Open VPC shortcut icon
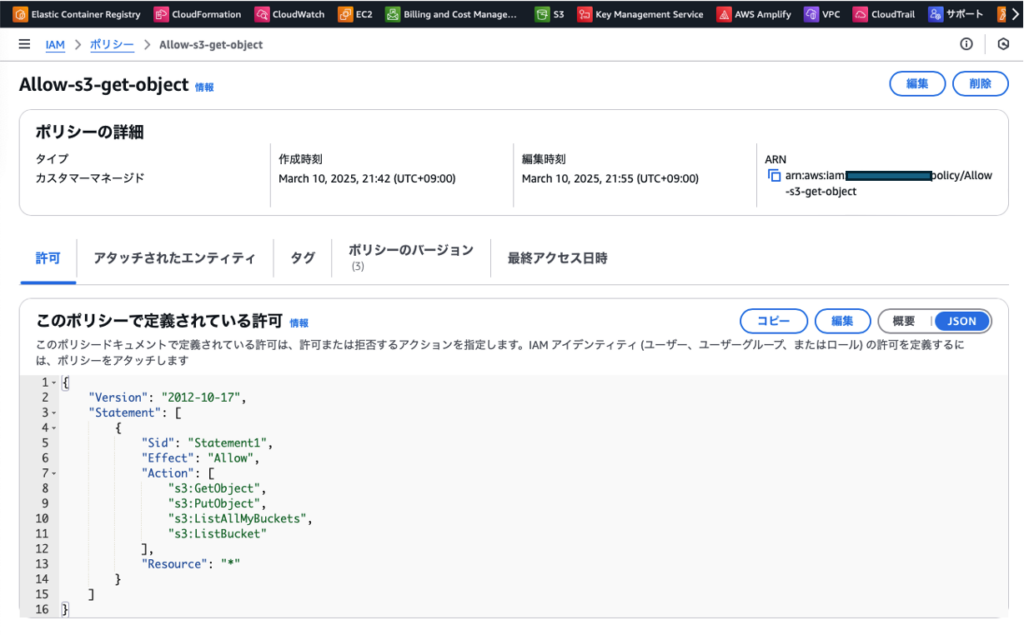The width and height of the screenshot is (1024, 635). coord(810,14)
